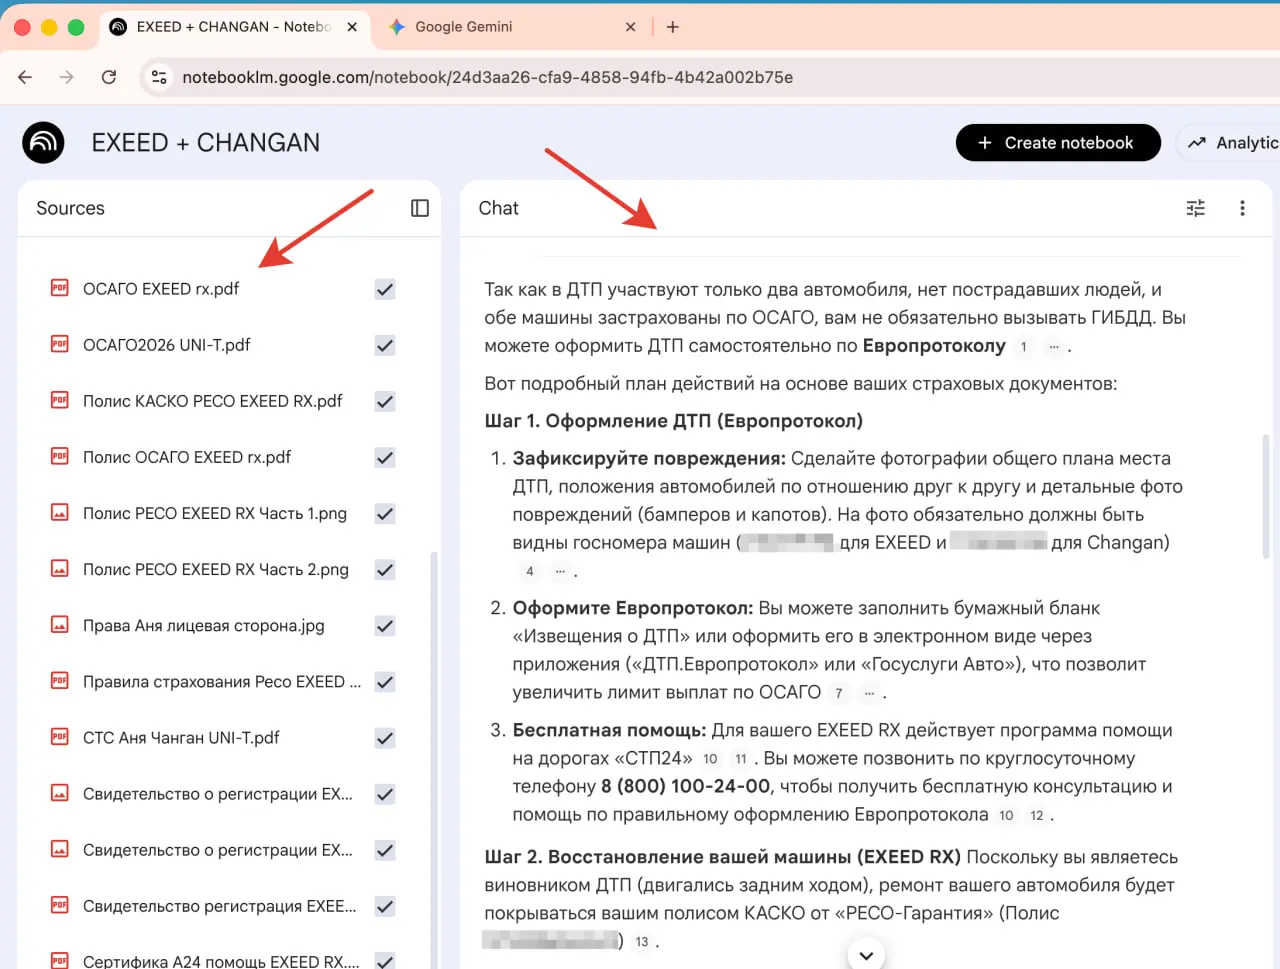Click the PDF icon of ОСАГО EXEED rx.pdf

click(x=60, y=288)
